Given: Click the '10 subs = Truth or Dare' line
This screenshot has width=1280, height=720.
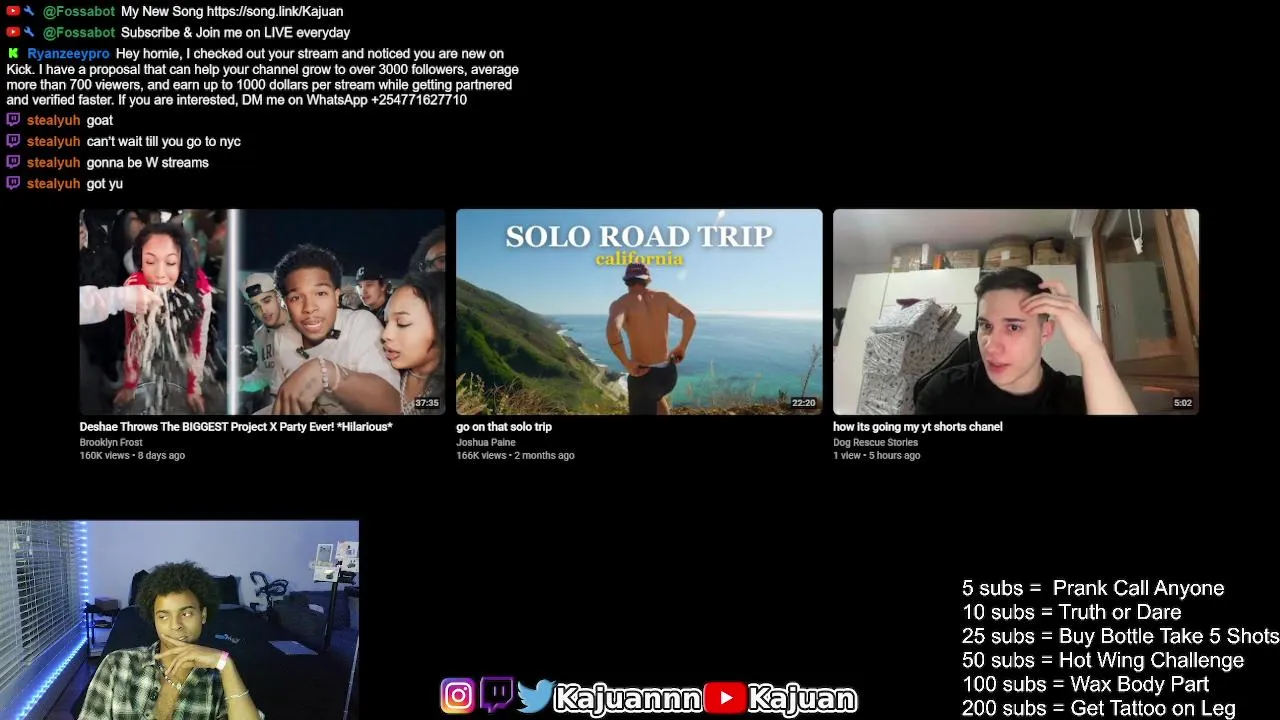Looking at the screenshot, I should pyautogui.click(x=1071, y=612).
